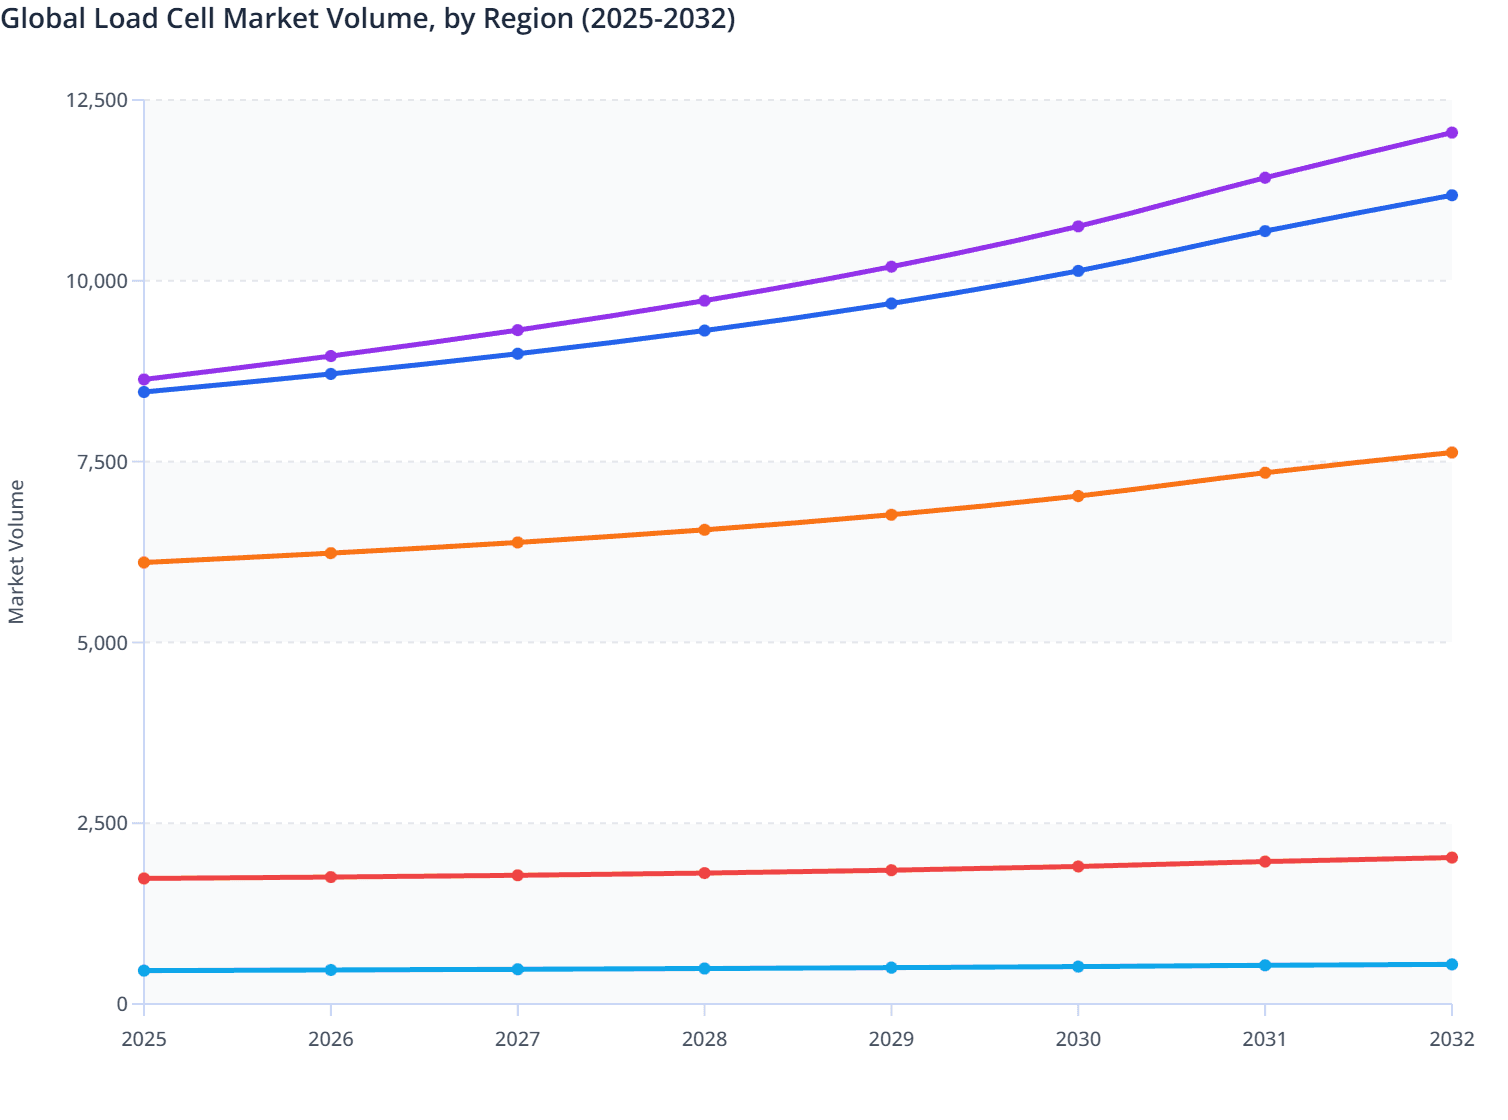Click the purple line's 2031 data point
The image size is (1508, 1120).
click(1265, 178)
